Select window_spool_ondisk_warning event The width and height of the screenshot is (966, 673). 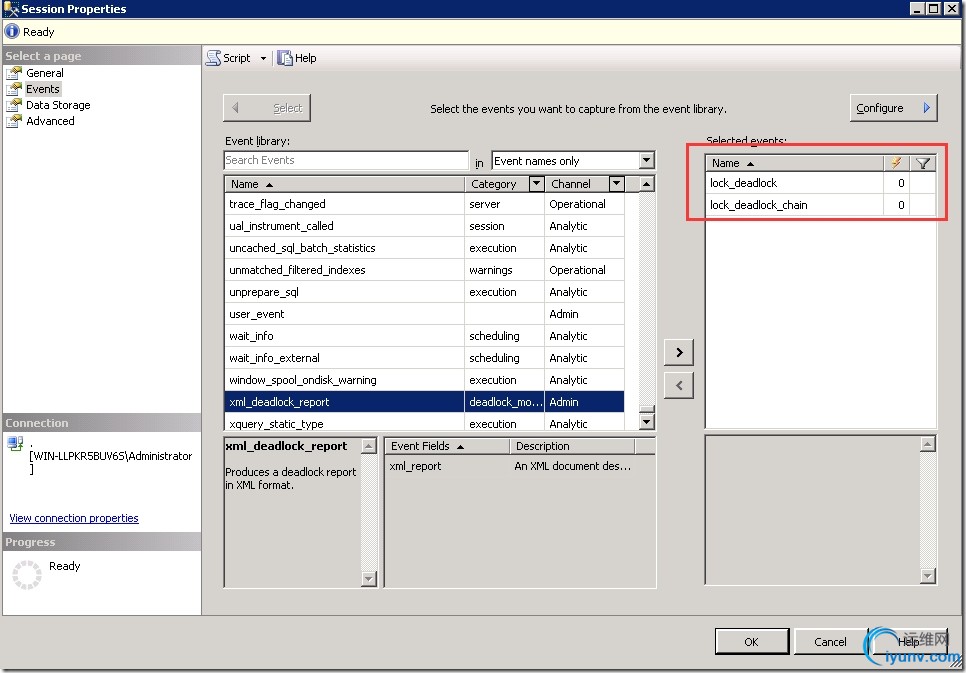click(424, 380)
